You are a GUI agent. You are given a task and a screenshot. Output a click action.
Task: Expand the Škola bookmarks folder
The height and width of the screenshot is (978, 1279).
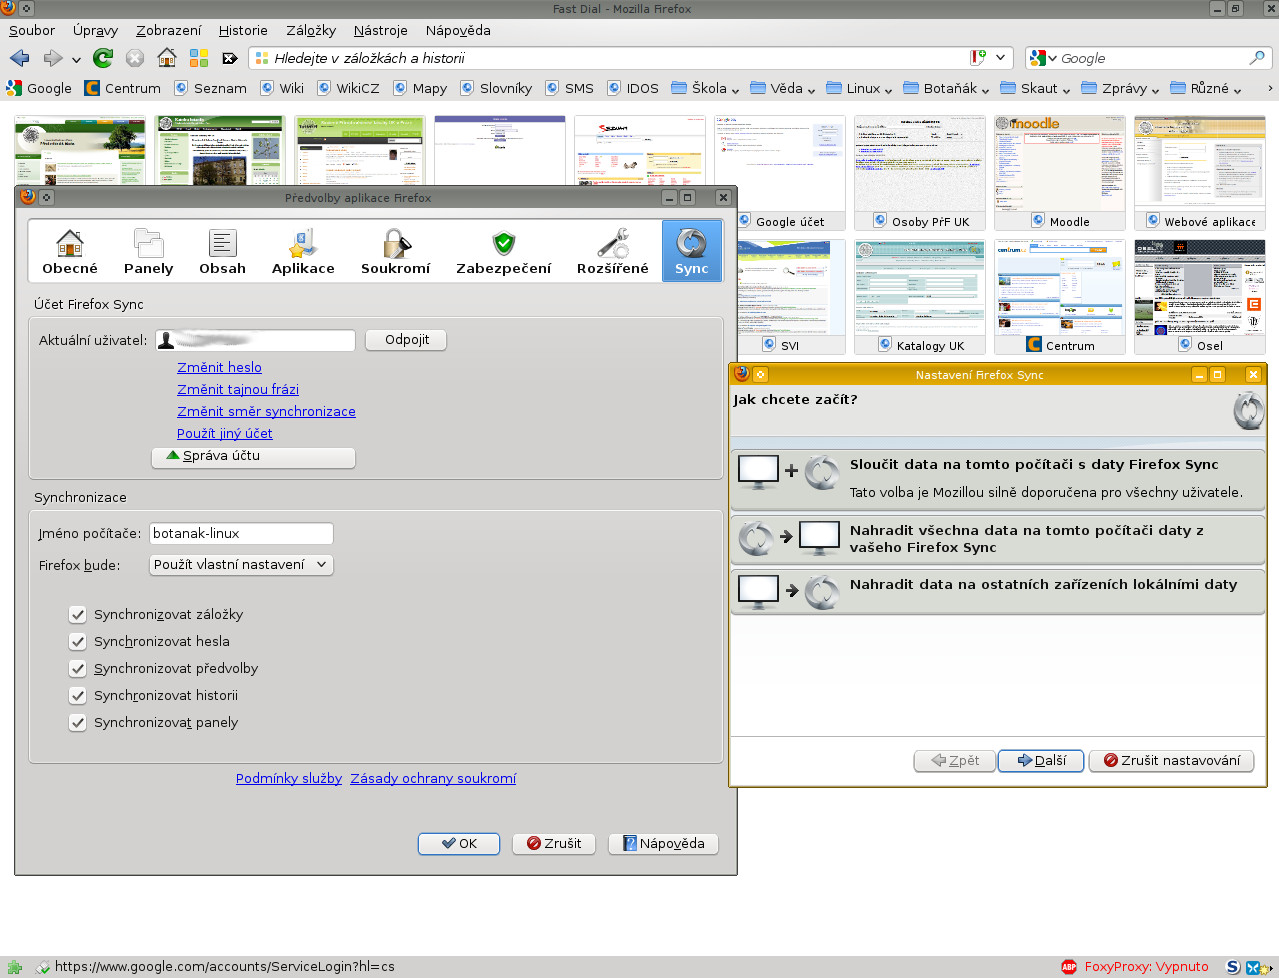tap(705, 88)
